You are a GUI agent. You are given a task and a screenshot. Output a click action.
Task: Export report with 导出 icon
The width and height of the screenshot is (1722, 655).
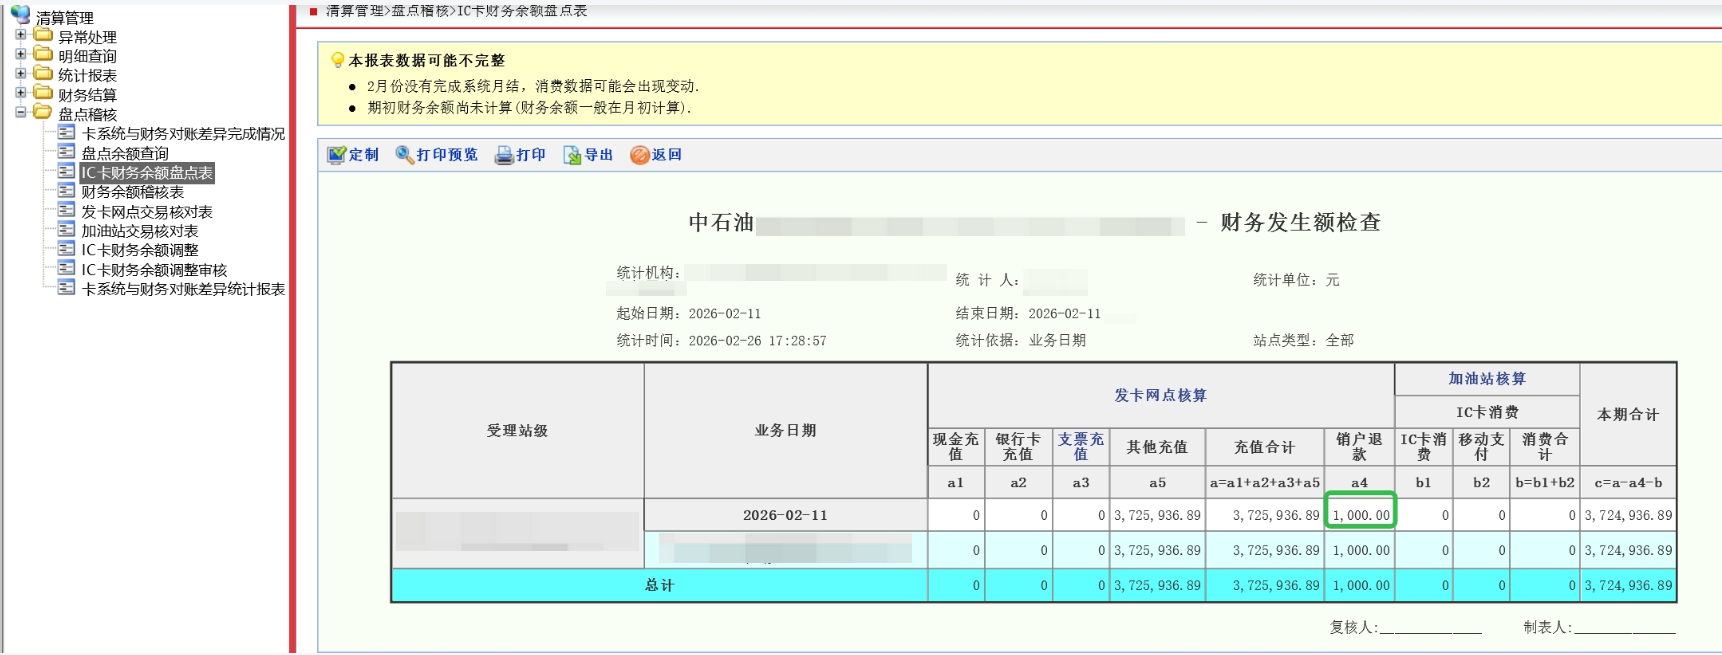(572, 155)
